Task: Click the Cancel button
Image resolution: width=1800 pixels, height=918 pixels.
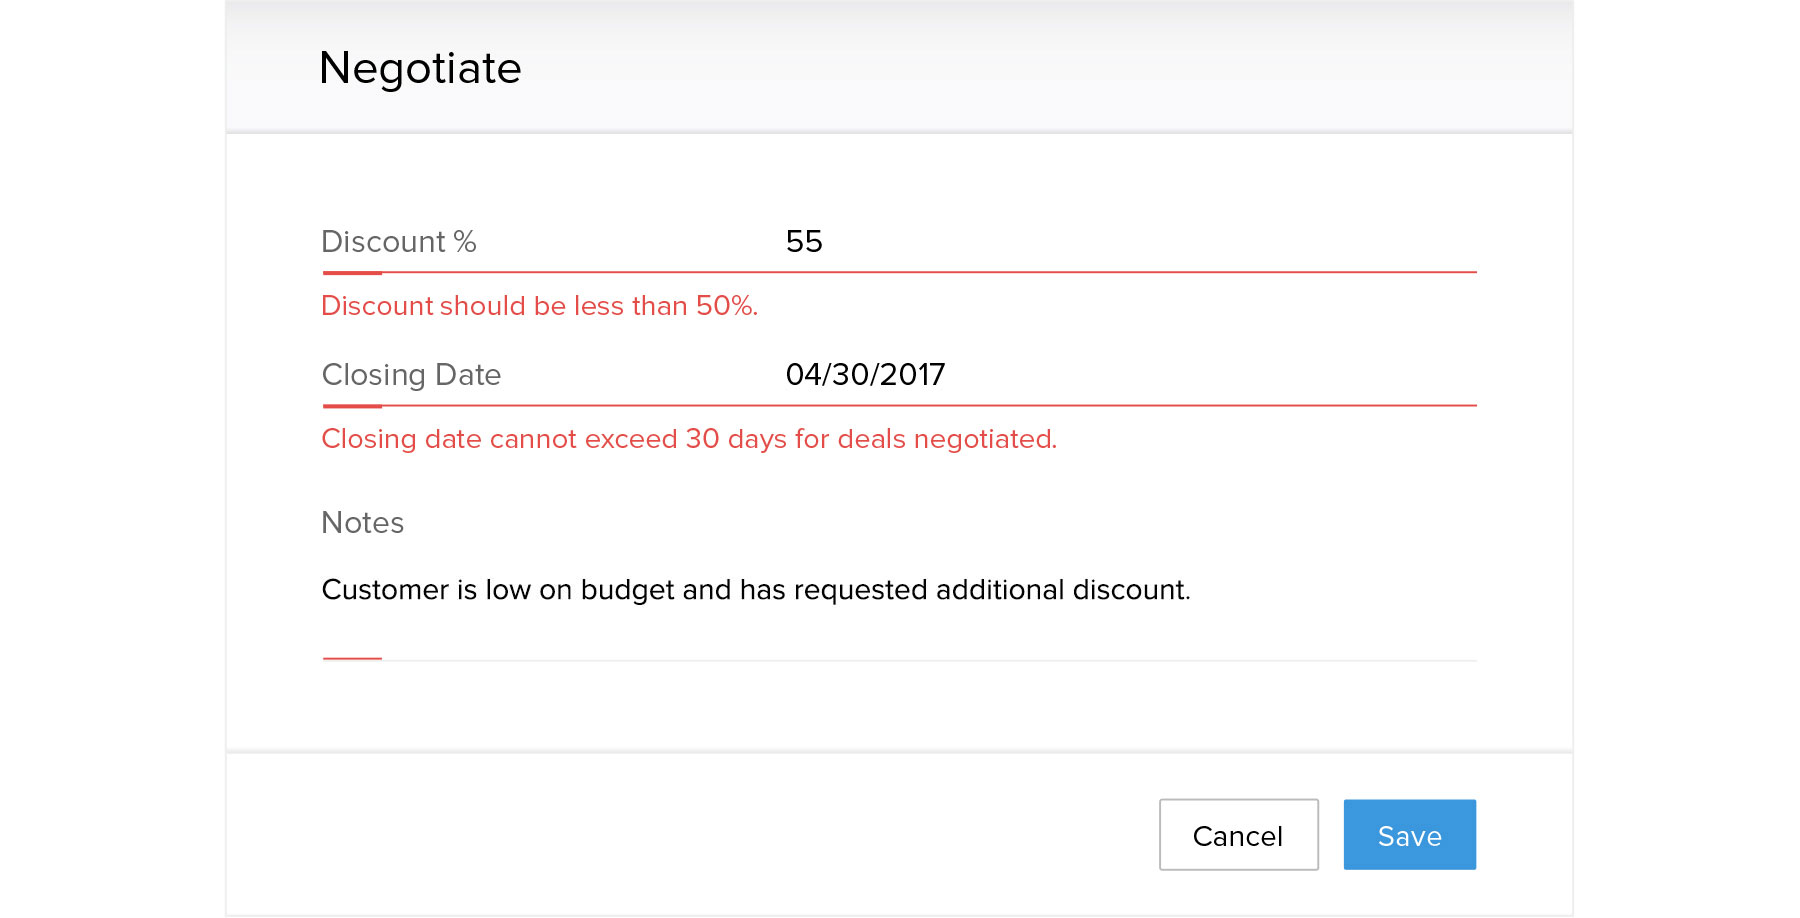Action: pyautogui.click(x=1238, y=834)
